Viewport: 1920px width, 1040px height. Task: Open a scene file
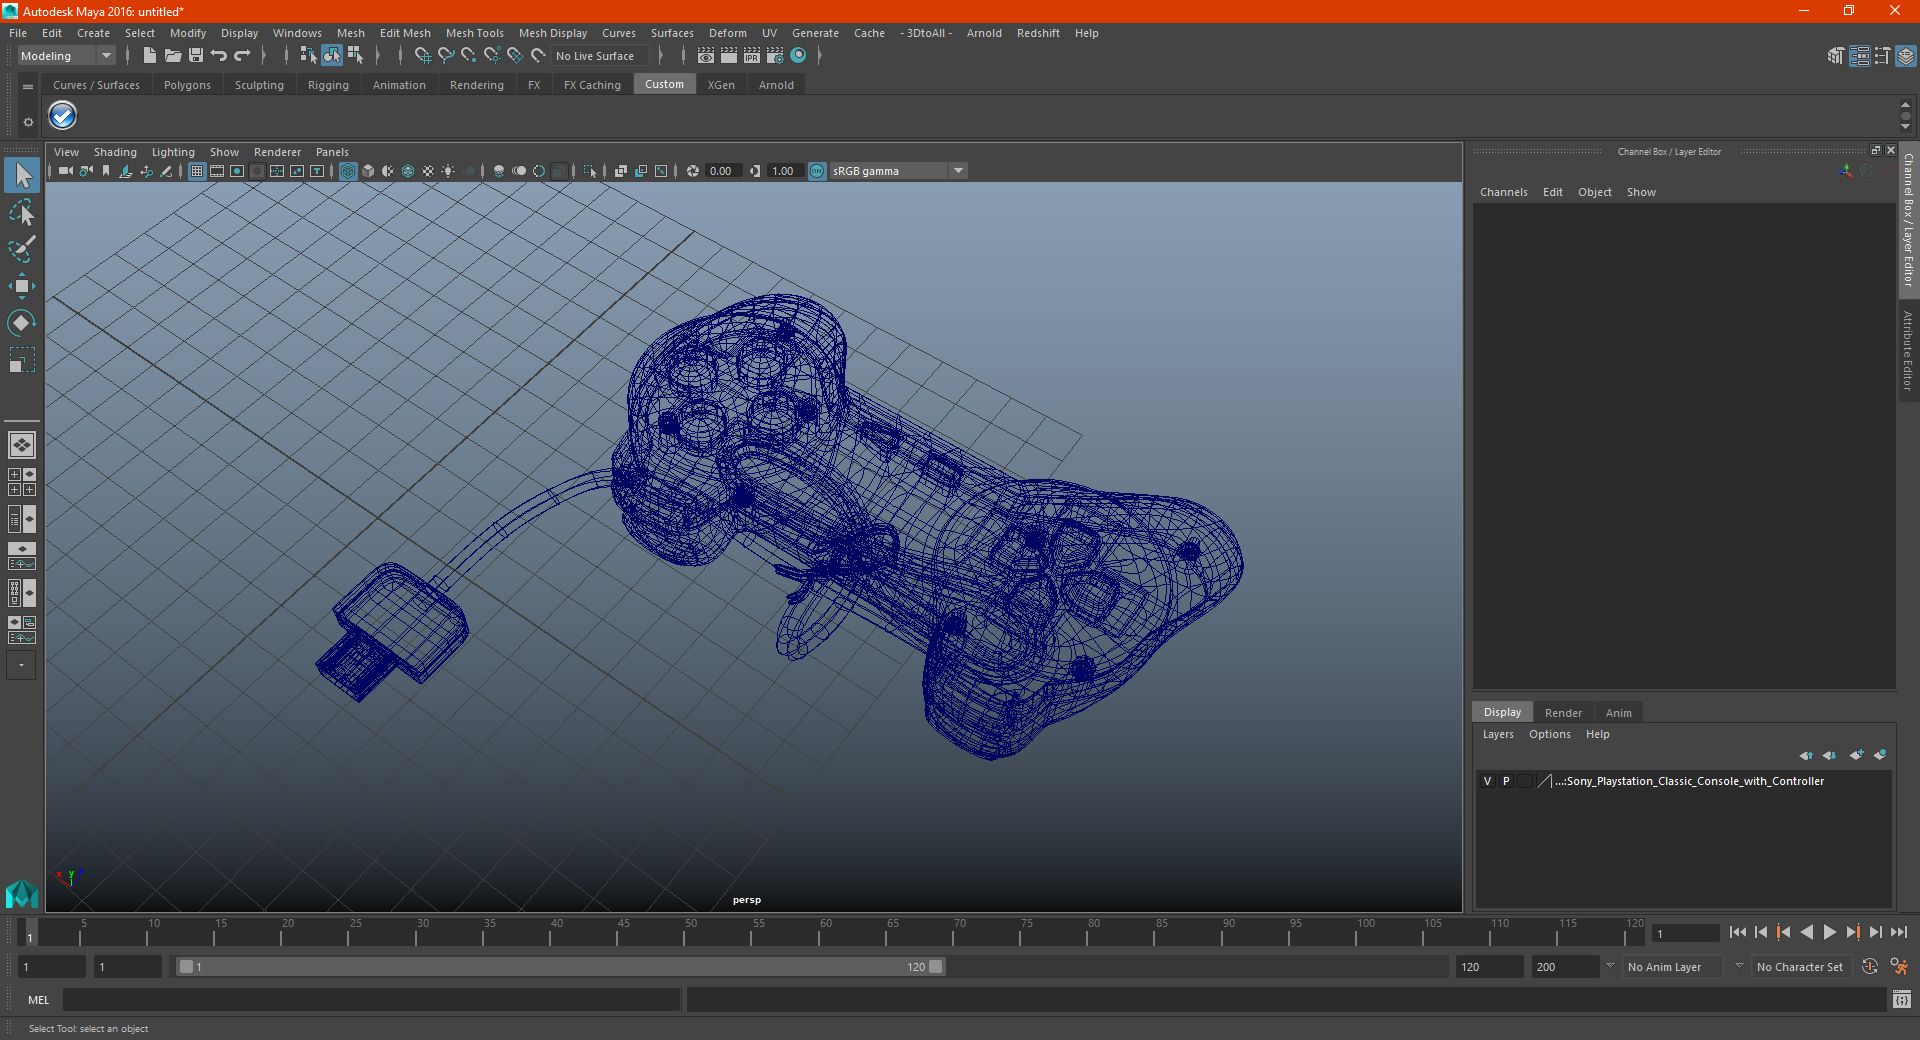tap(172, 56)
